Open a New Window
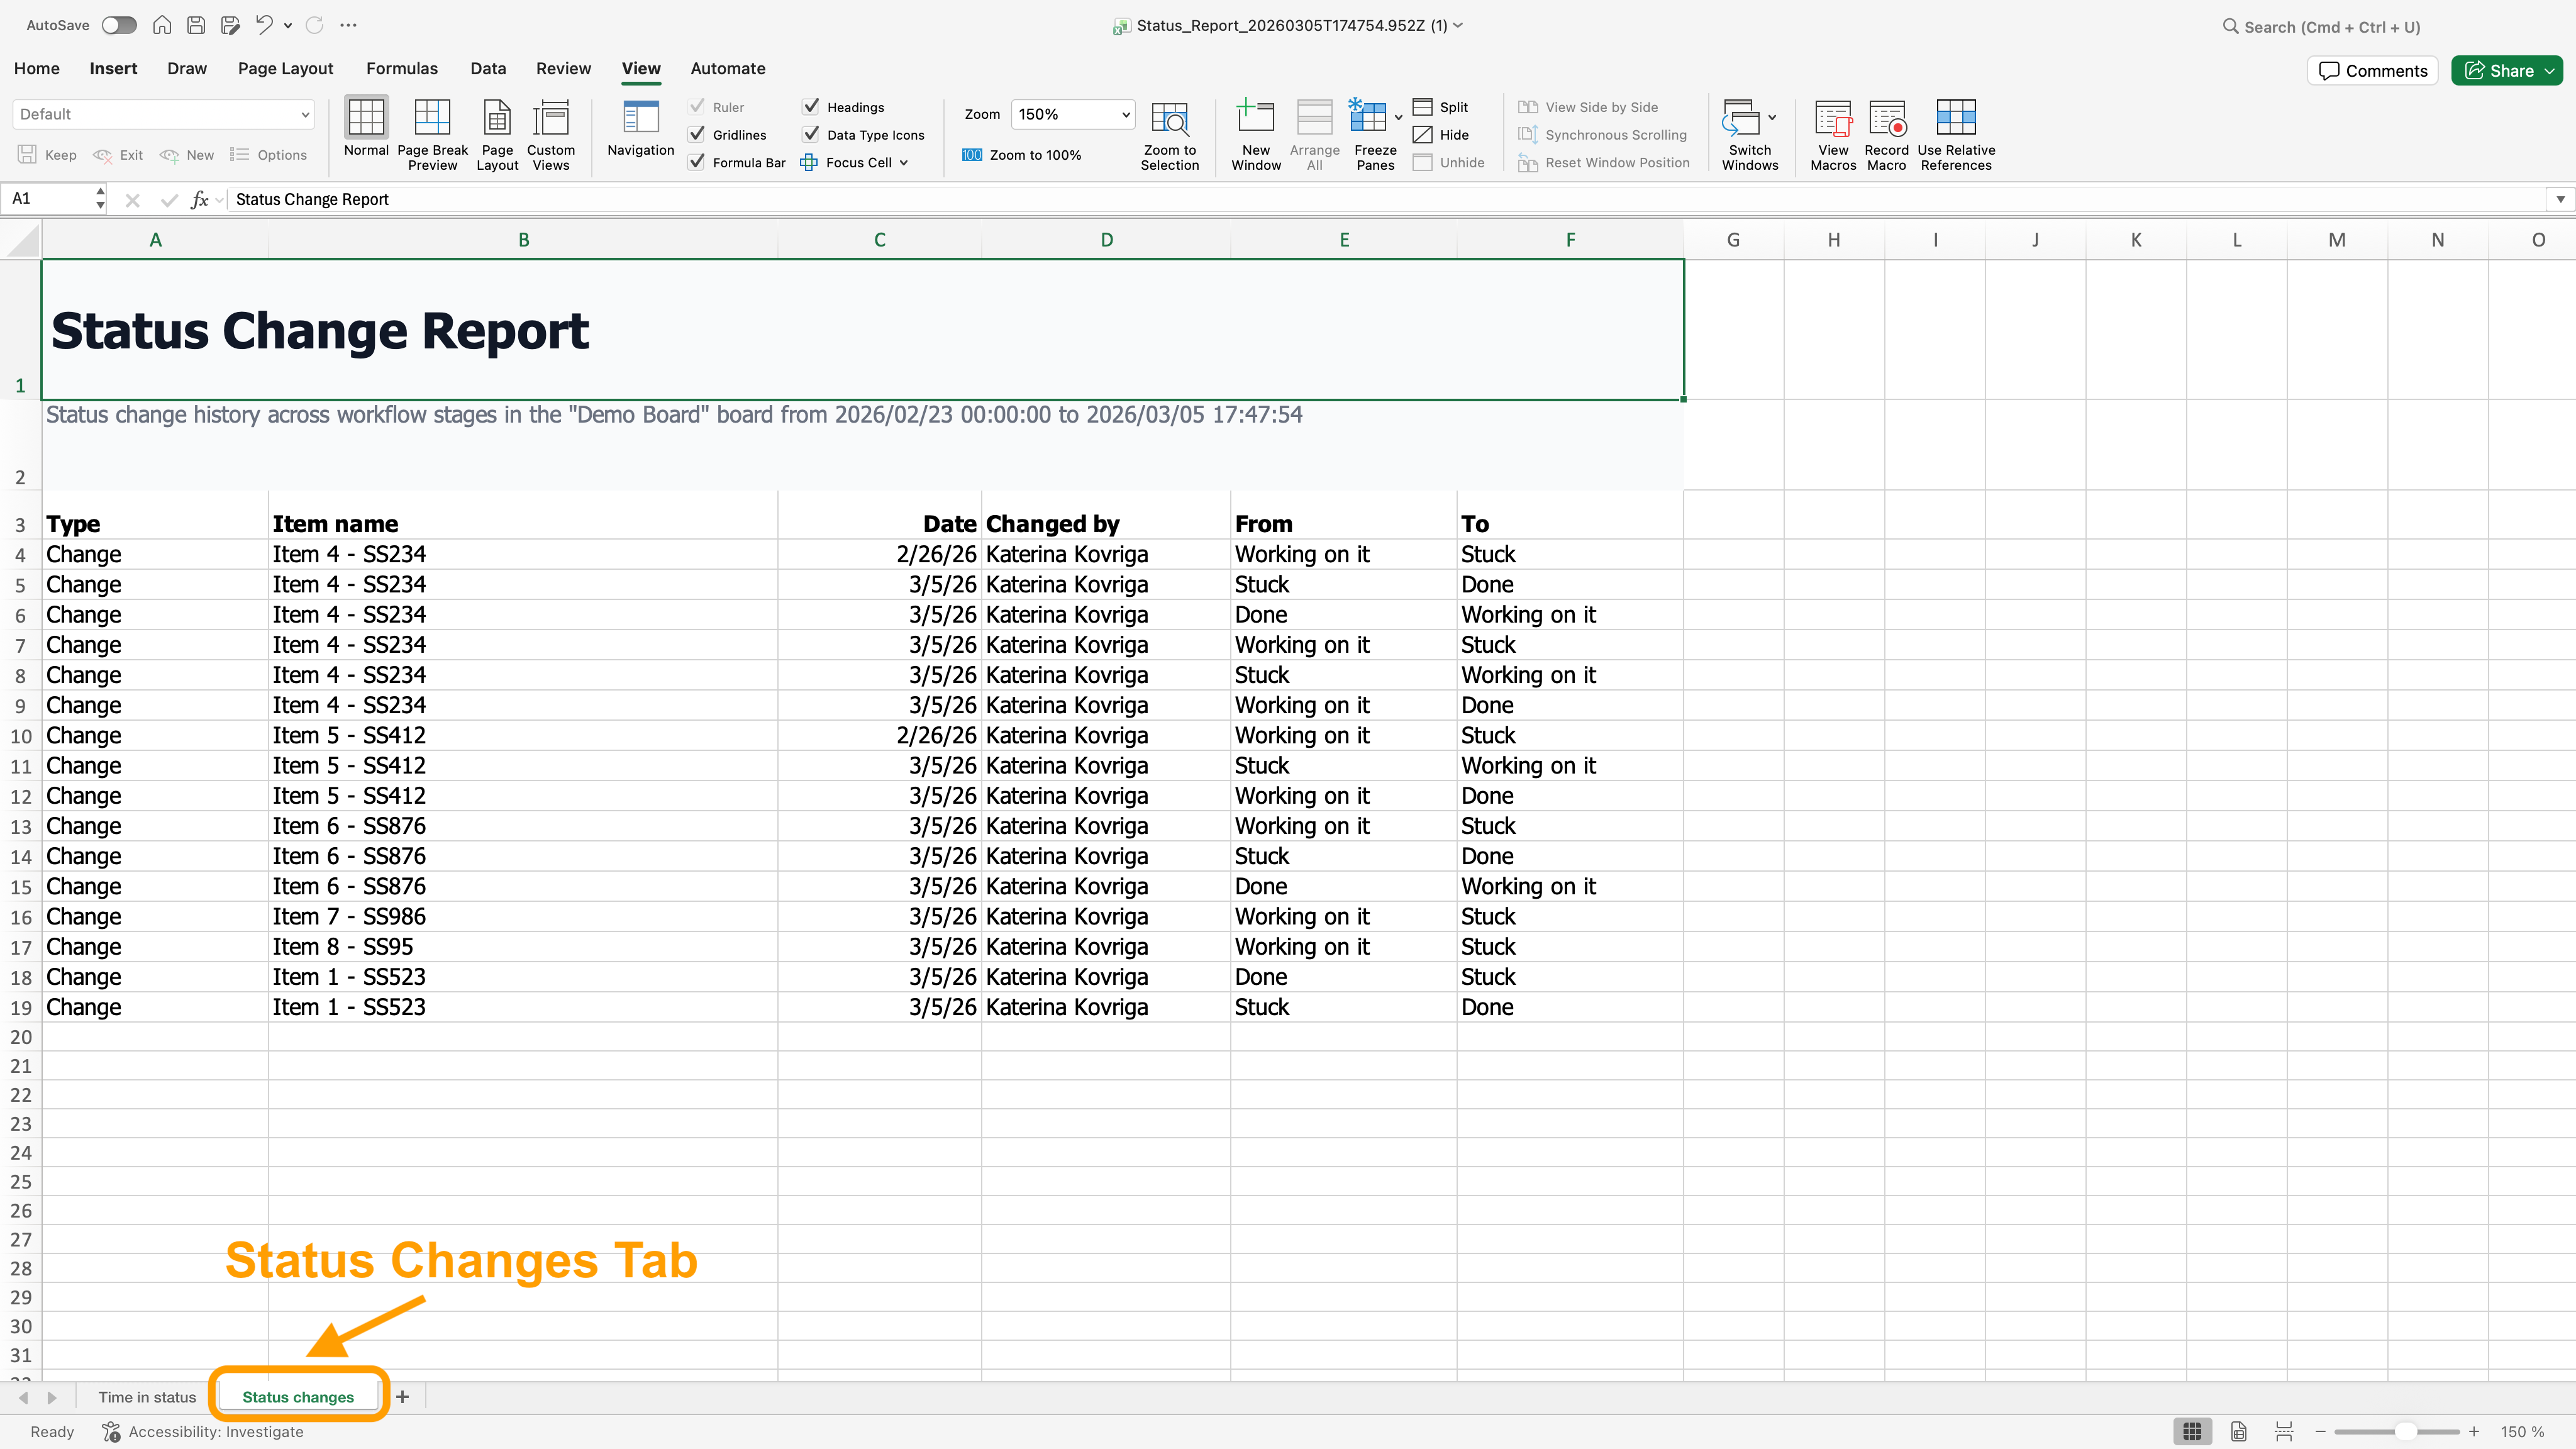This screenshot has width=2576, height=1449. click(x=1255, y=119)
